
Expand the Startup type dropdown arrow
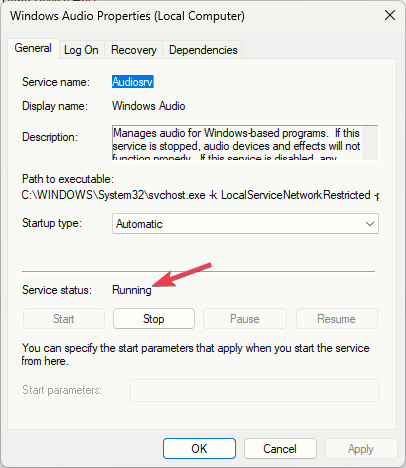[370, 224]
